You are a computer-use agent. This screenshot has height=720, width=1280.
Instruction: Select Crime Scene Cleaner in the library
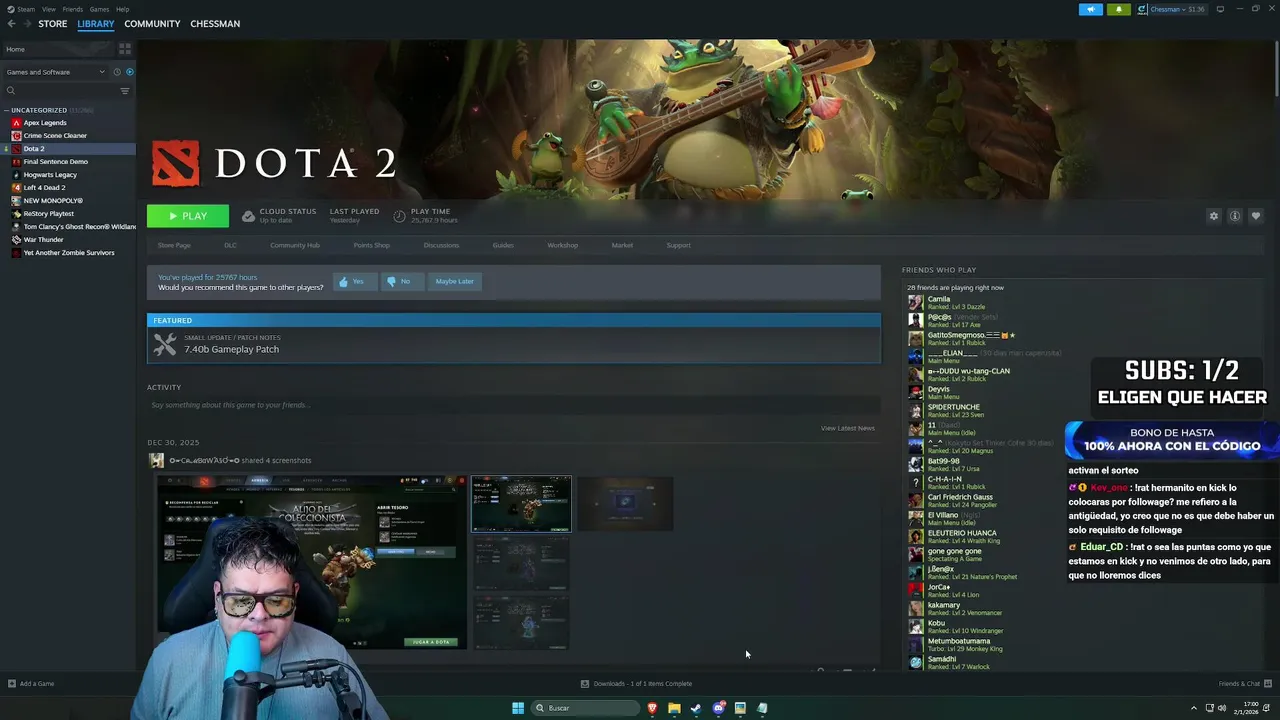(55, 136)
